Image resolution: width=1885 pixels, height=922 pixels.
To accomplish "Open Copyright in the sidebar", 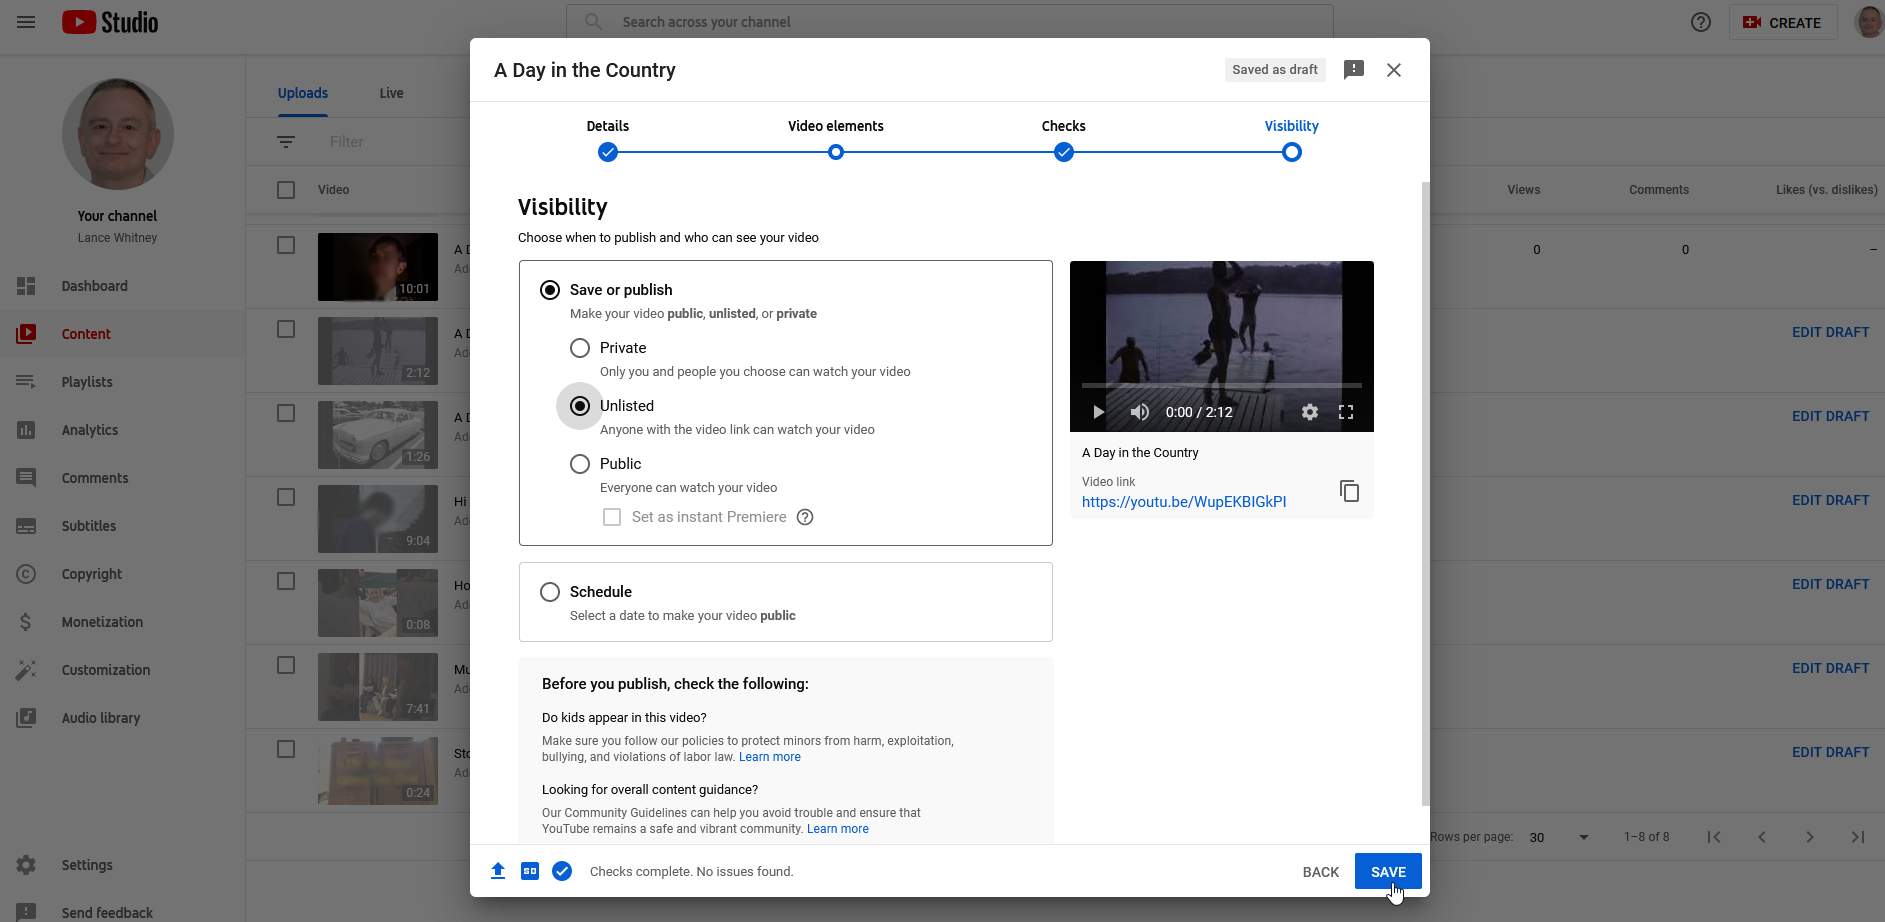I will pyautogui.click(x=122, y=574).
